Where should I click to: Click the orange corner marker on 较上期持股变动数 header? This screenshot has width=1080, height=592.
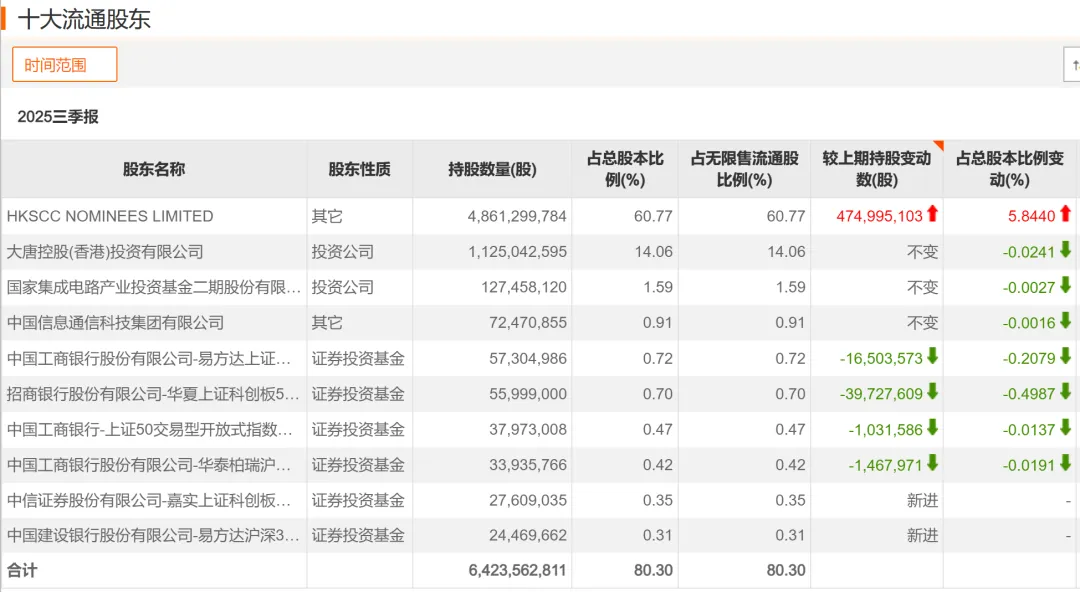(939, 145)
